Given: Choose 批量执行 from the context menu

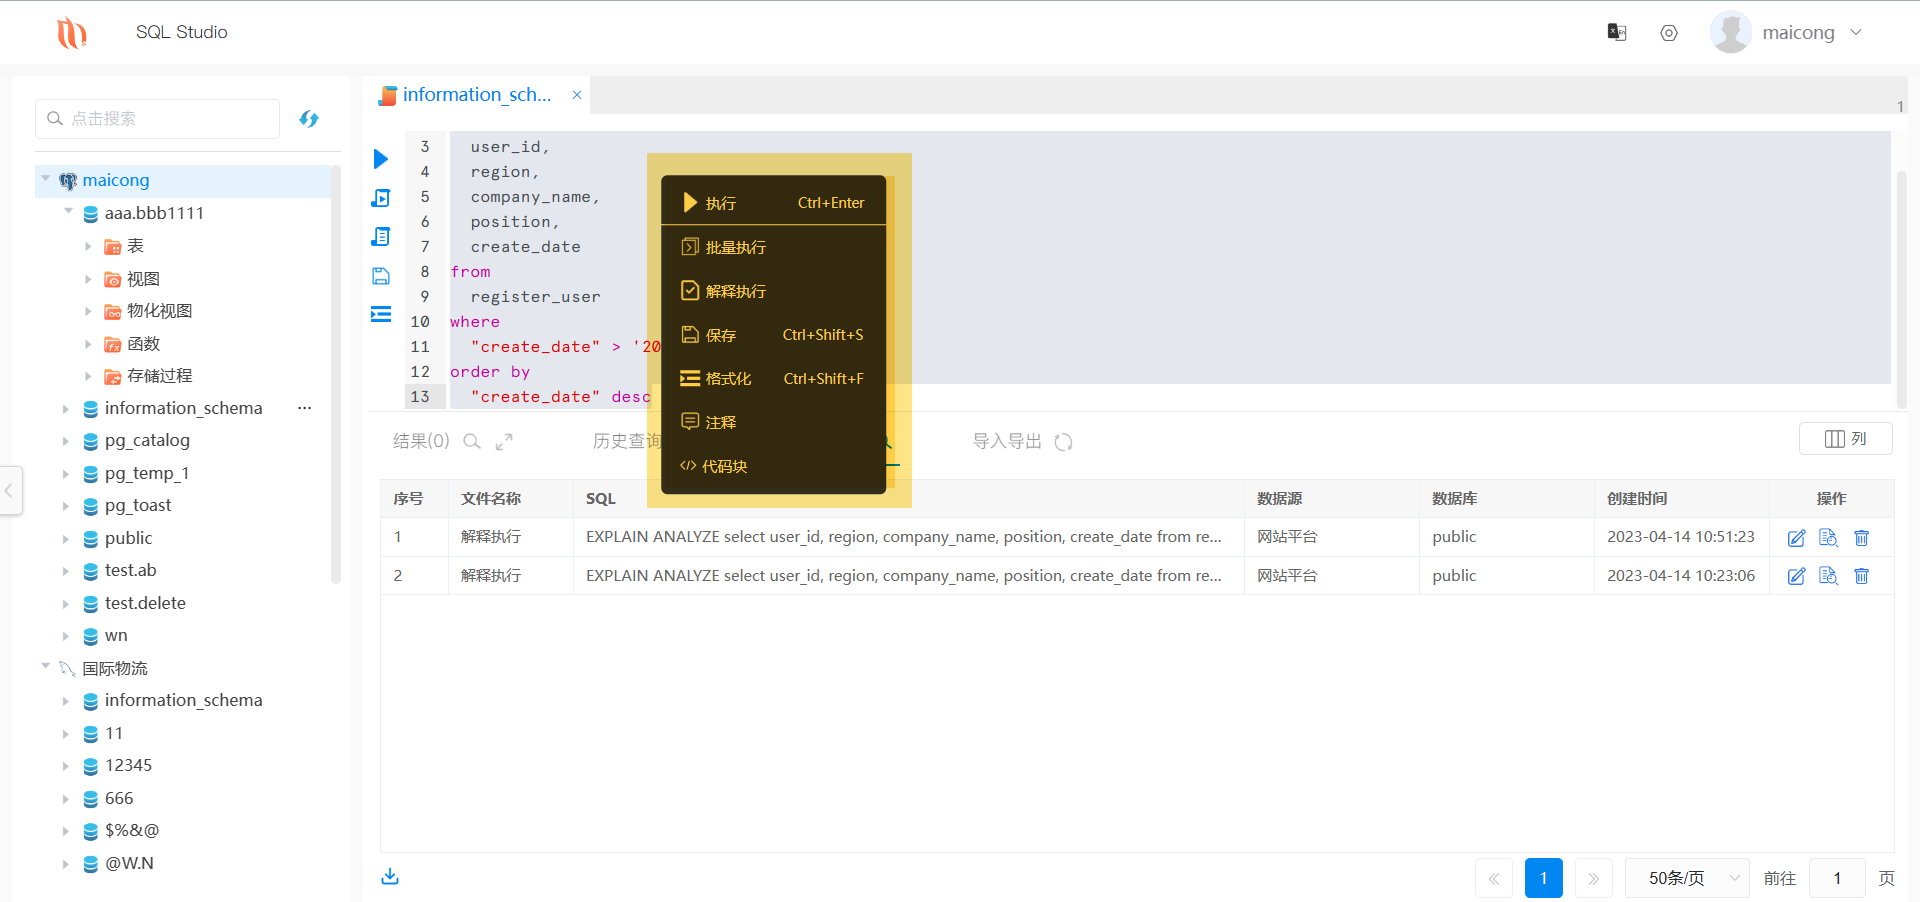Looking at the screenshot, I should pos(773,247).
